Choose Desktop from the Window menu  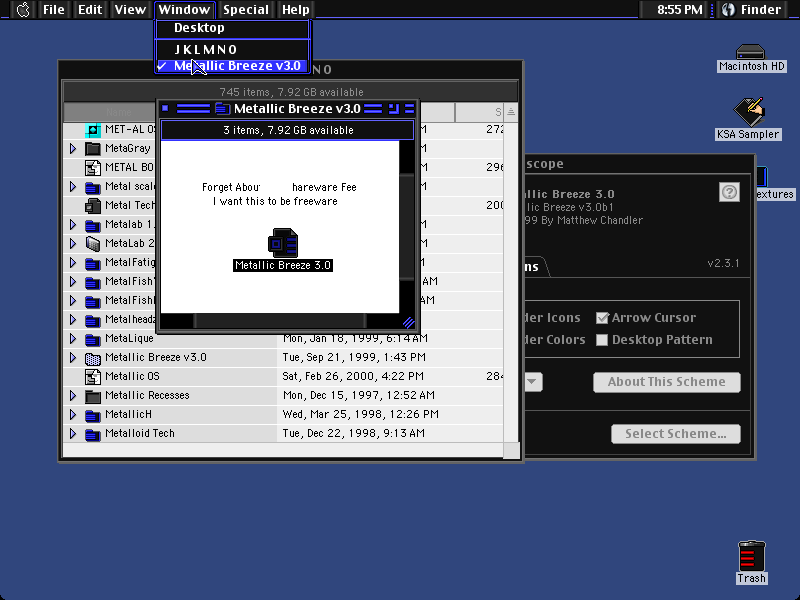[233, 28]
